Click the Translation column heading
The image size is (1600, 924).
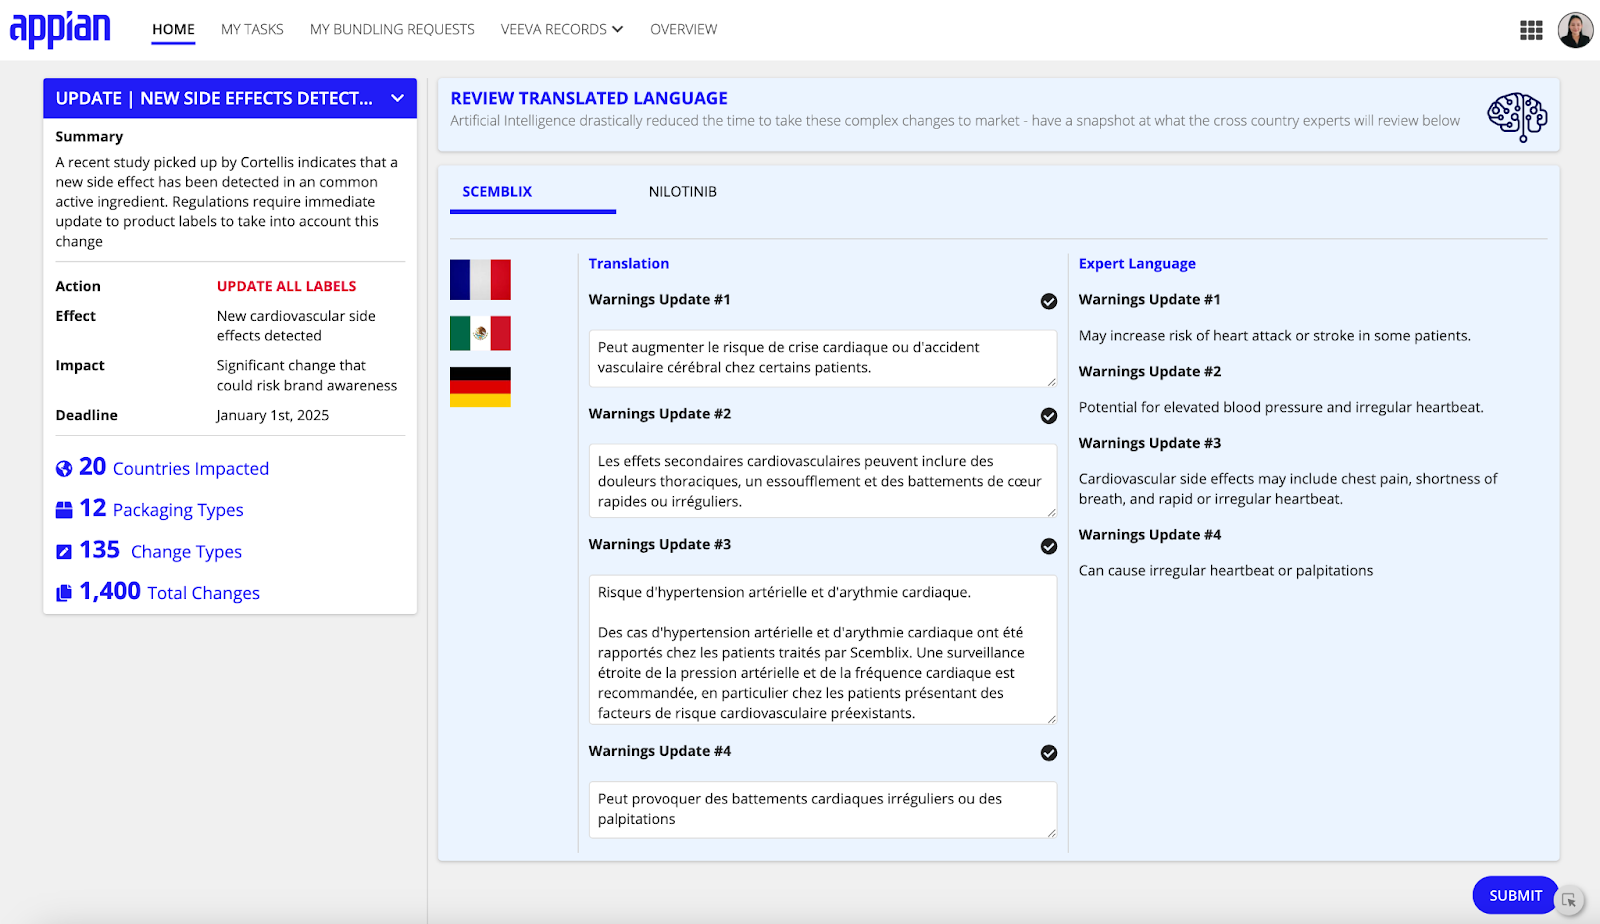(628, 263)
